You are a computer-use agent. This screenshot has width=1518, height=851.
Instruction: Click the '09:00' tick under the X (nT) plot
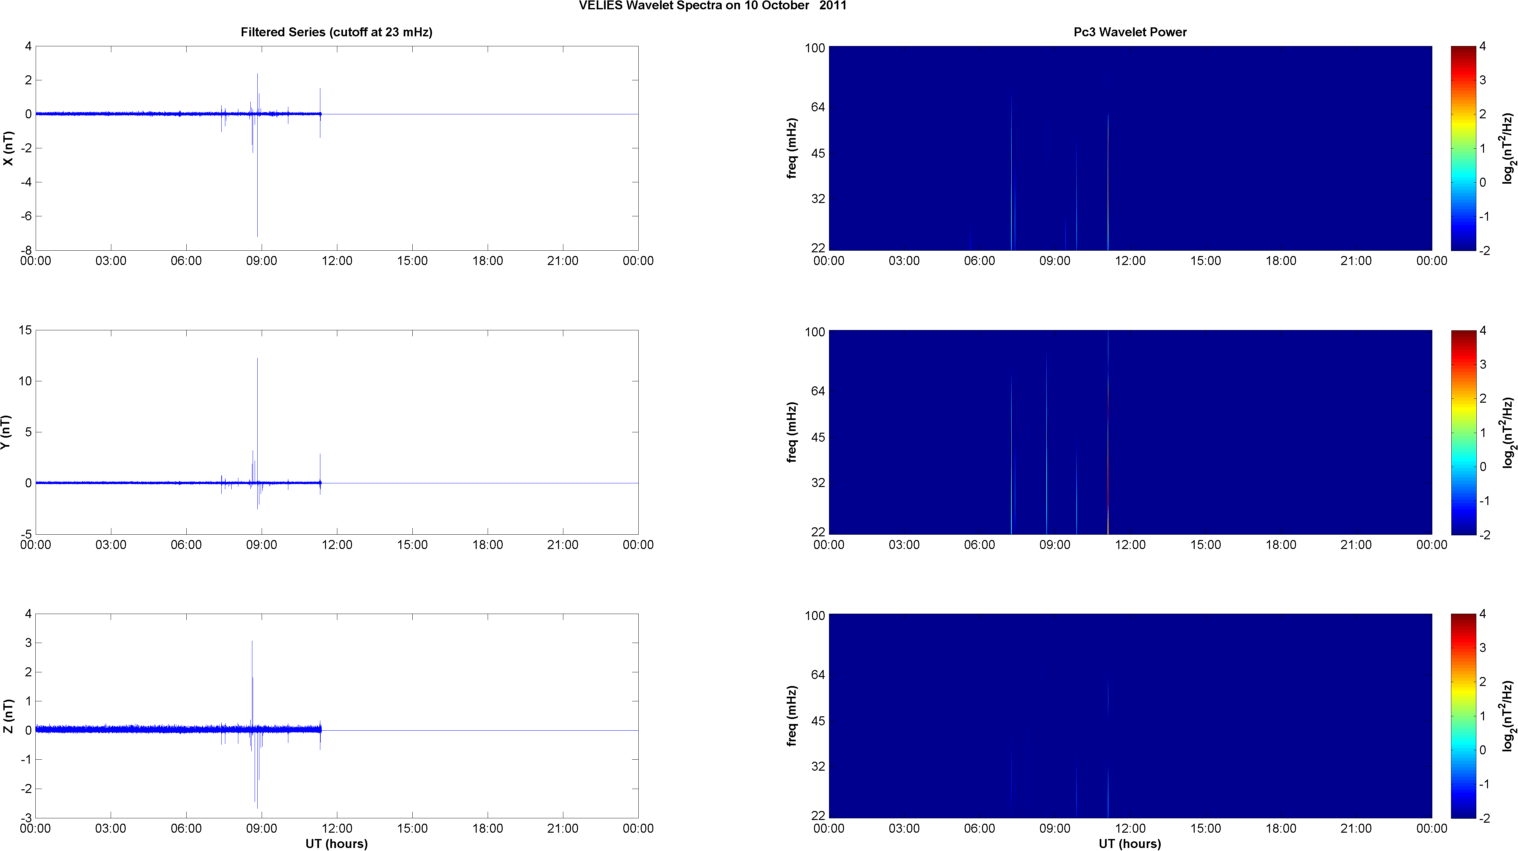(262, 261)
